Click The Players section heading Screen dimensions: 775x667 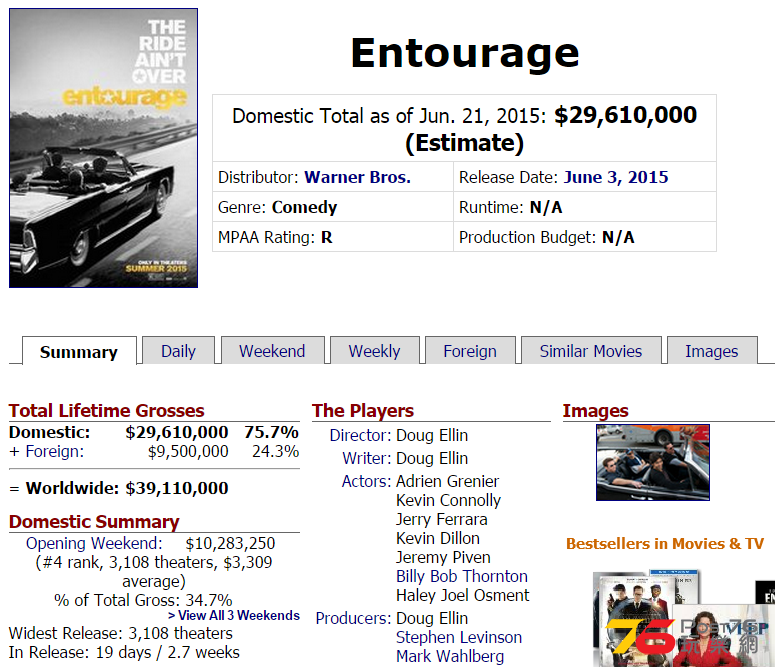click(363, 411)
